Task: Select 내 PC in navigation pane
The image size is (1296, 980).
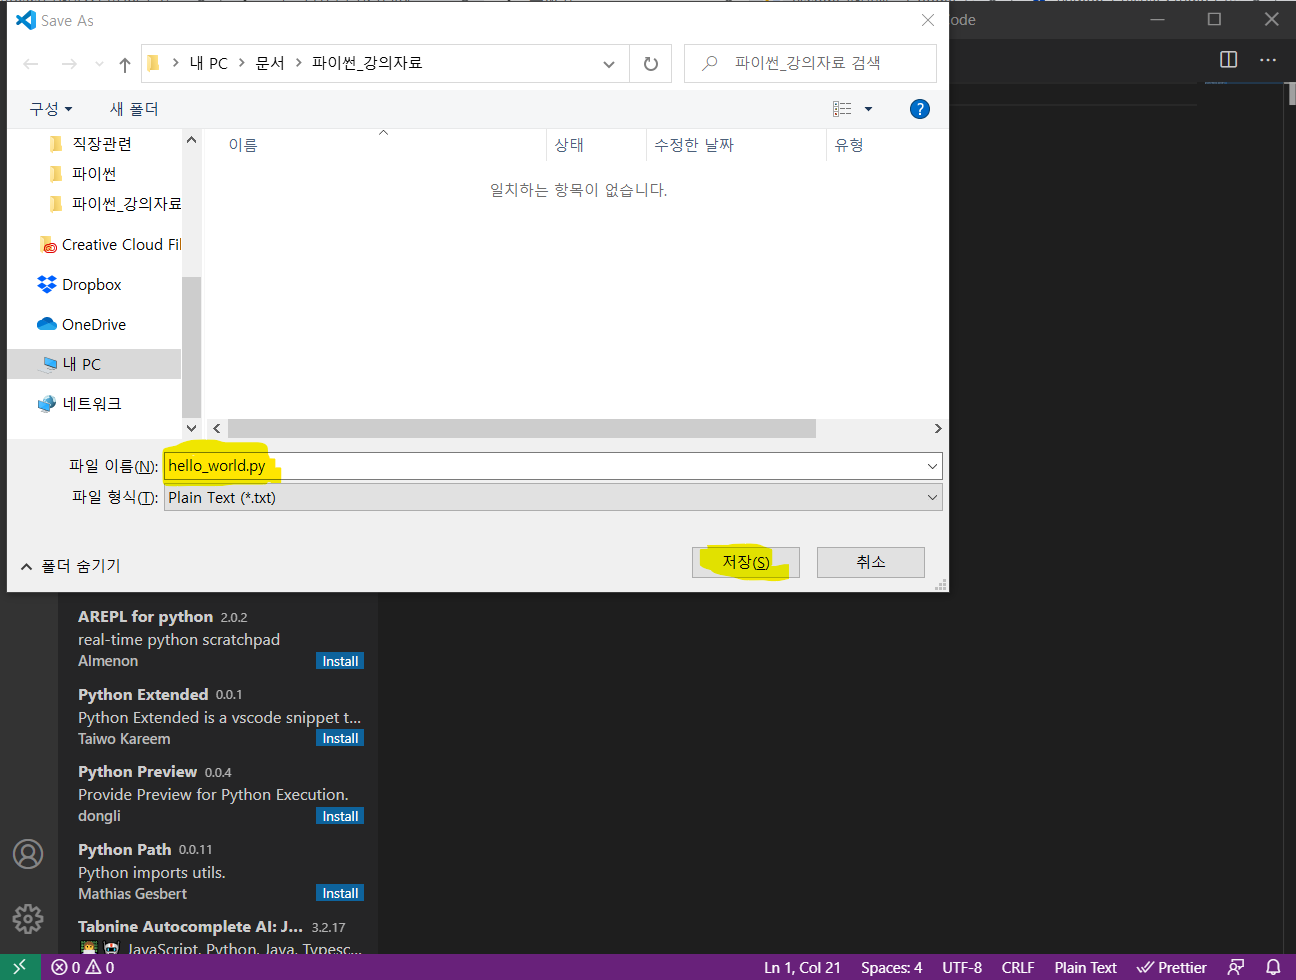Action: pyautogui.click(x=94, y=364)
